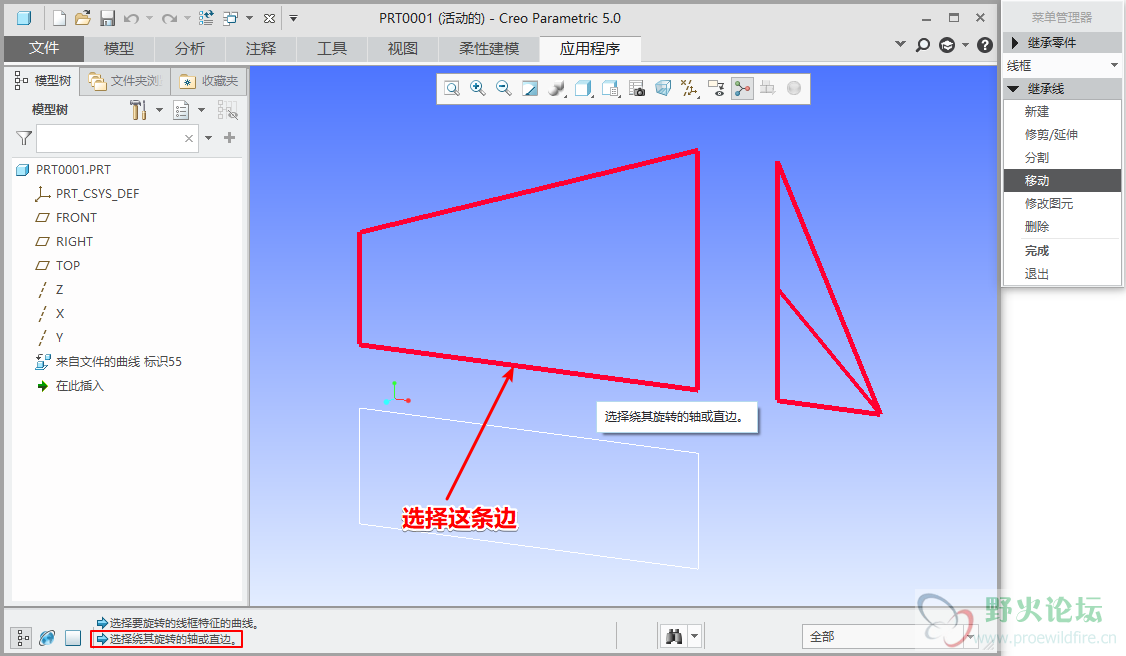The image size is (1126, 656).
Task: Switch to the 分析 ribbon tab
Action: [190, 48]
